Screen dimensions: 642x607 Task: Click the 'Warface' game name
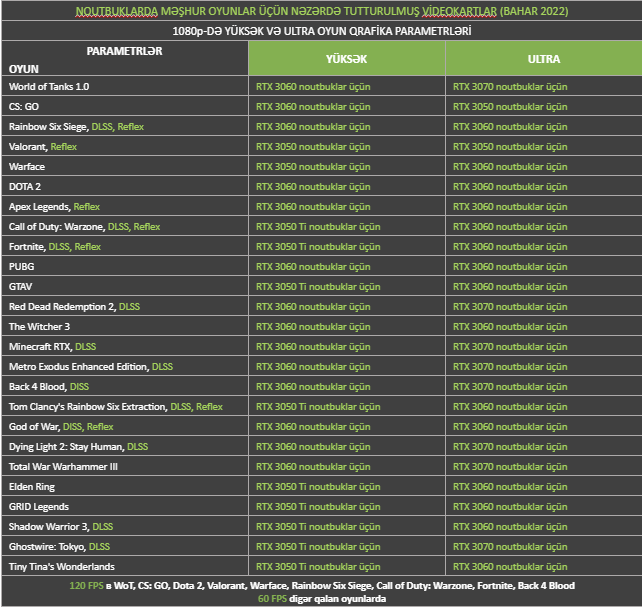pyautogui.click(x=27, y=167)
